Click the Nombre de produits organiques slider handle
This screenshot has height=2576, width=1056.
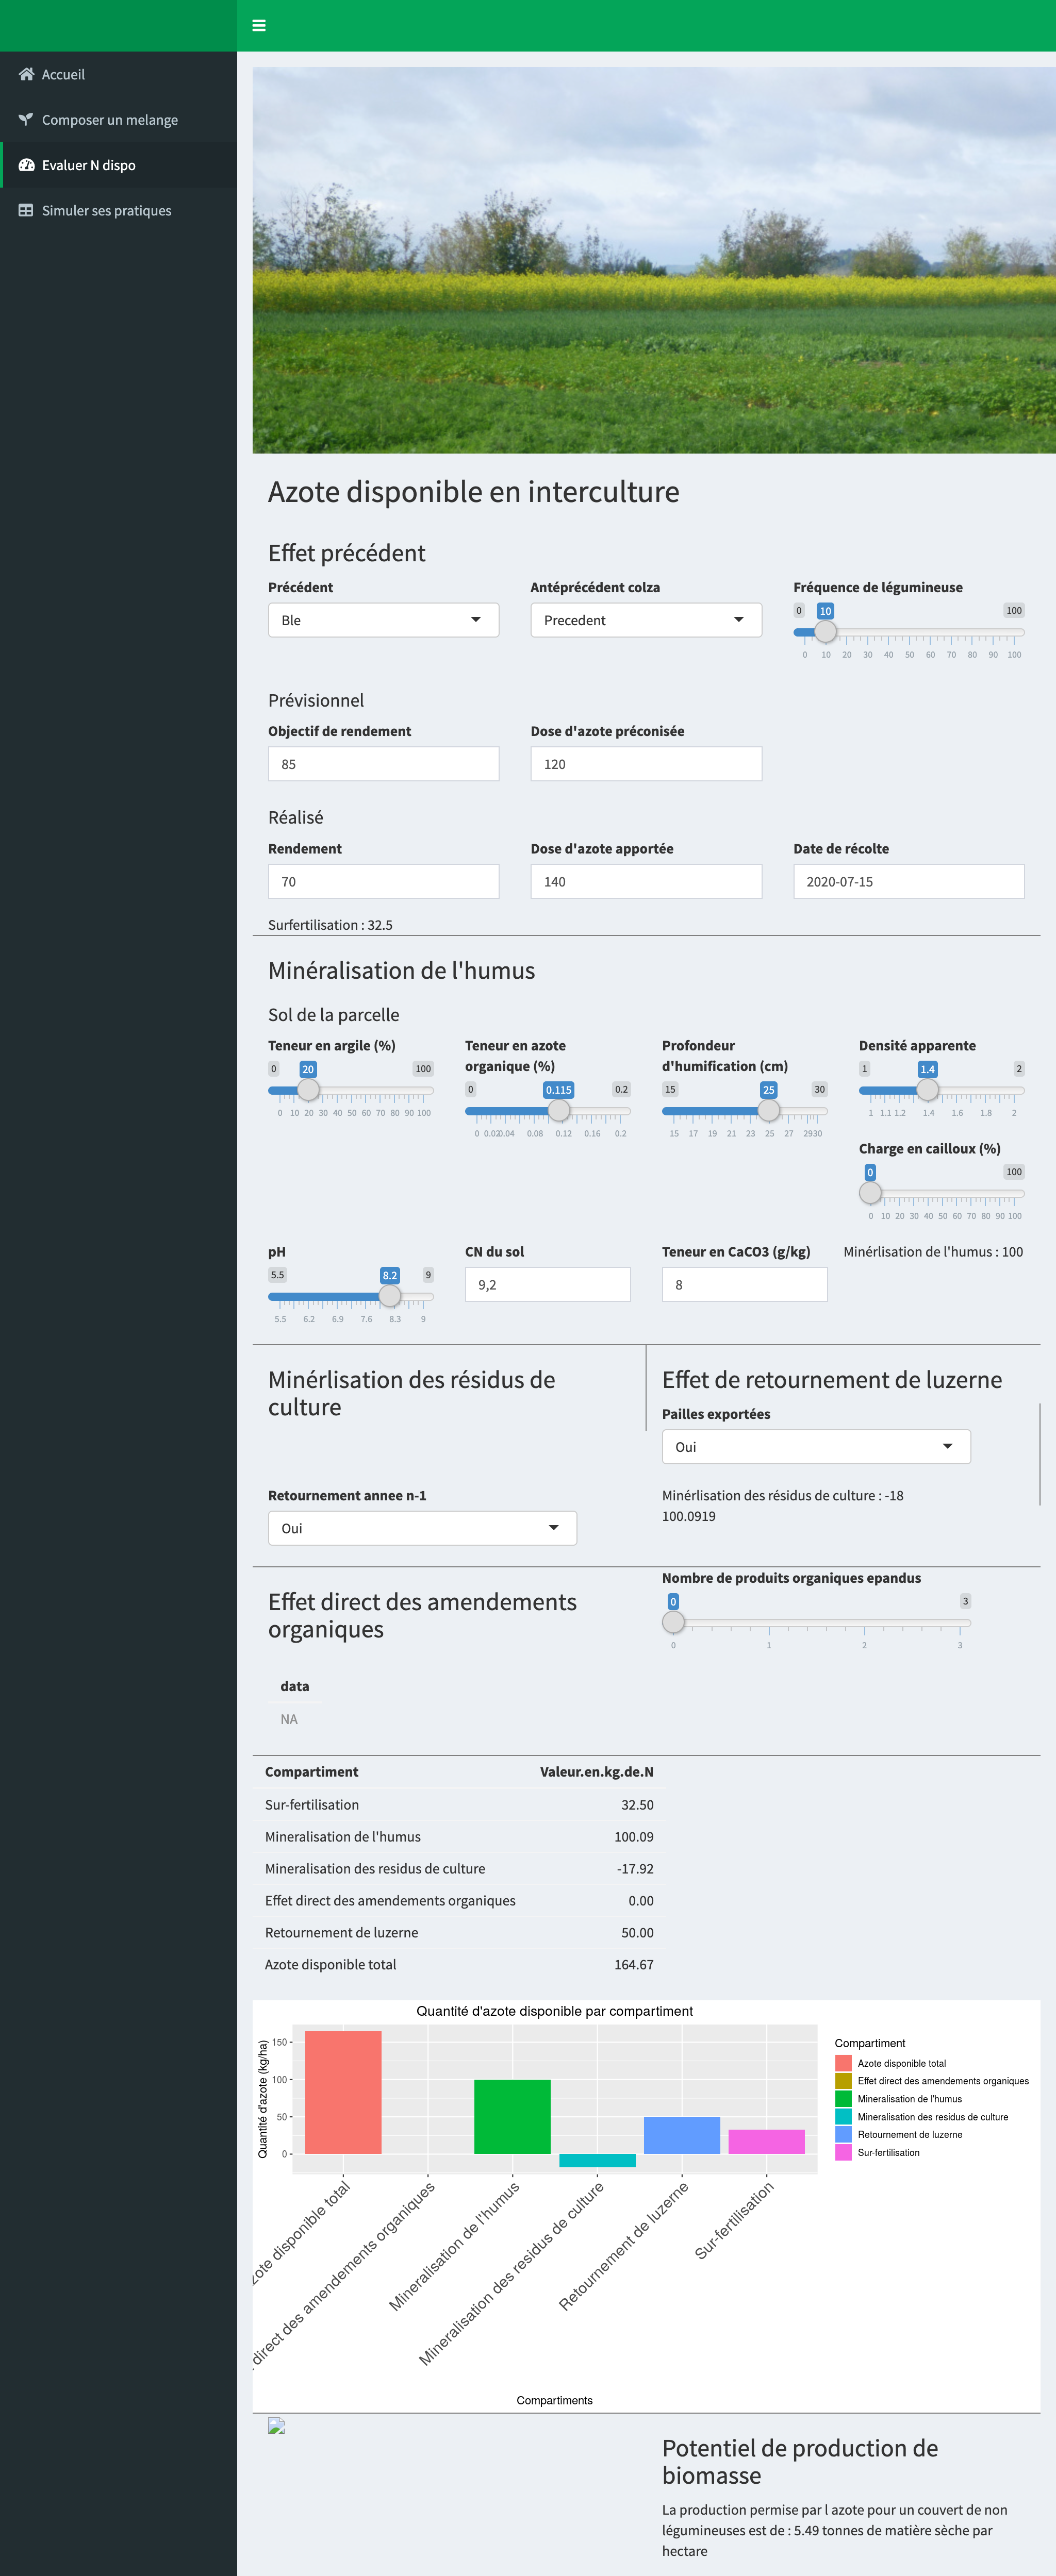pos(673,1622)
